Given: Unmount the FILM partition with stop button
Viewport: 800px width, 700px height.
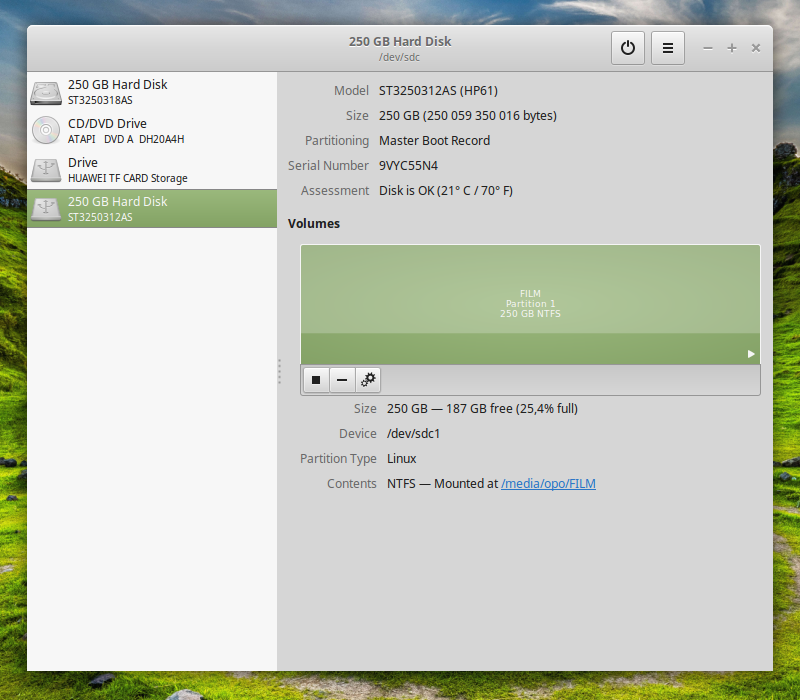Looking at the screenshot, I should tap(316, 380).
